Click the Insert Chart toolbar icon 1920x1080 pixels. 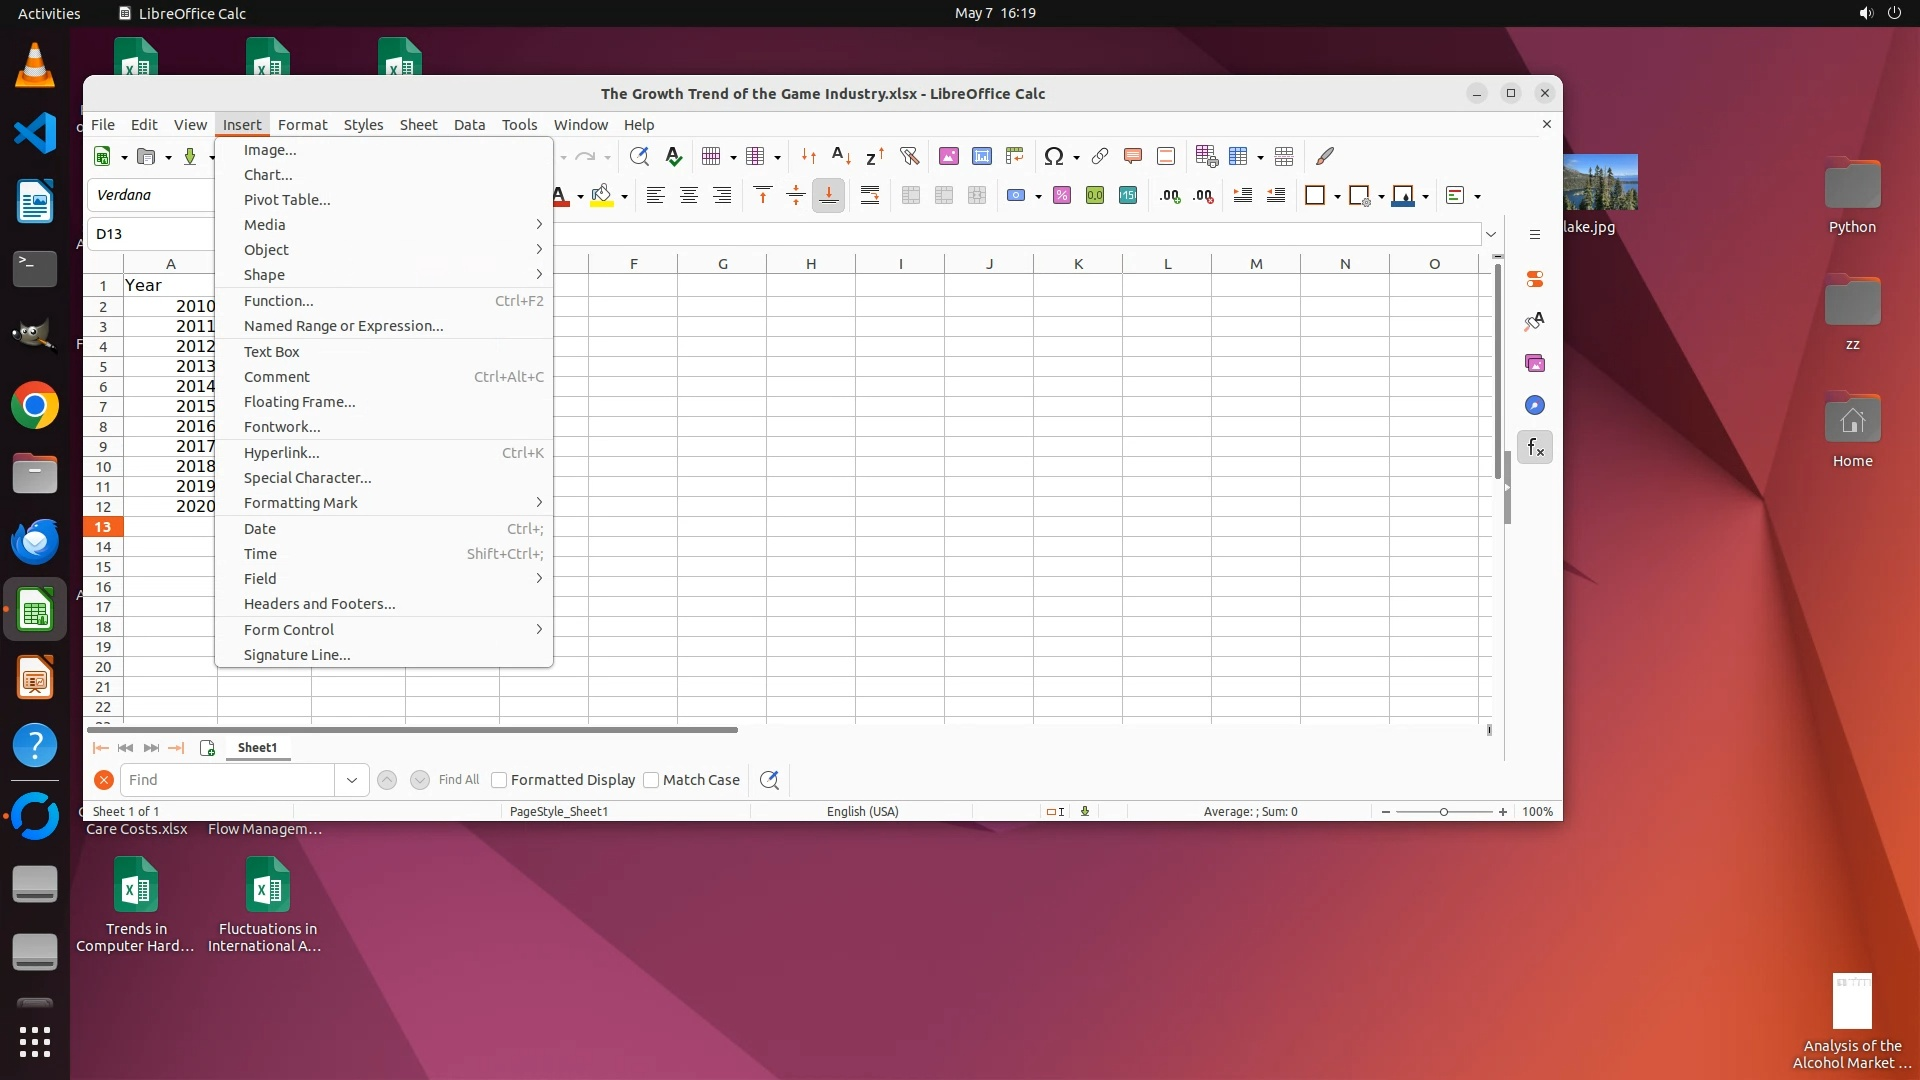click(981, 157)
